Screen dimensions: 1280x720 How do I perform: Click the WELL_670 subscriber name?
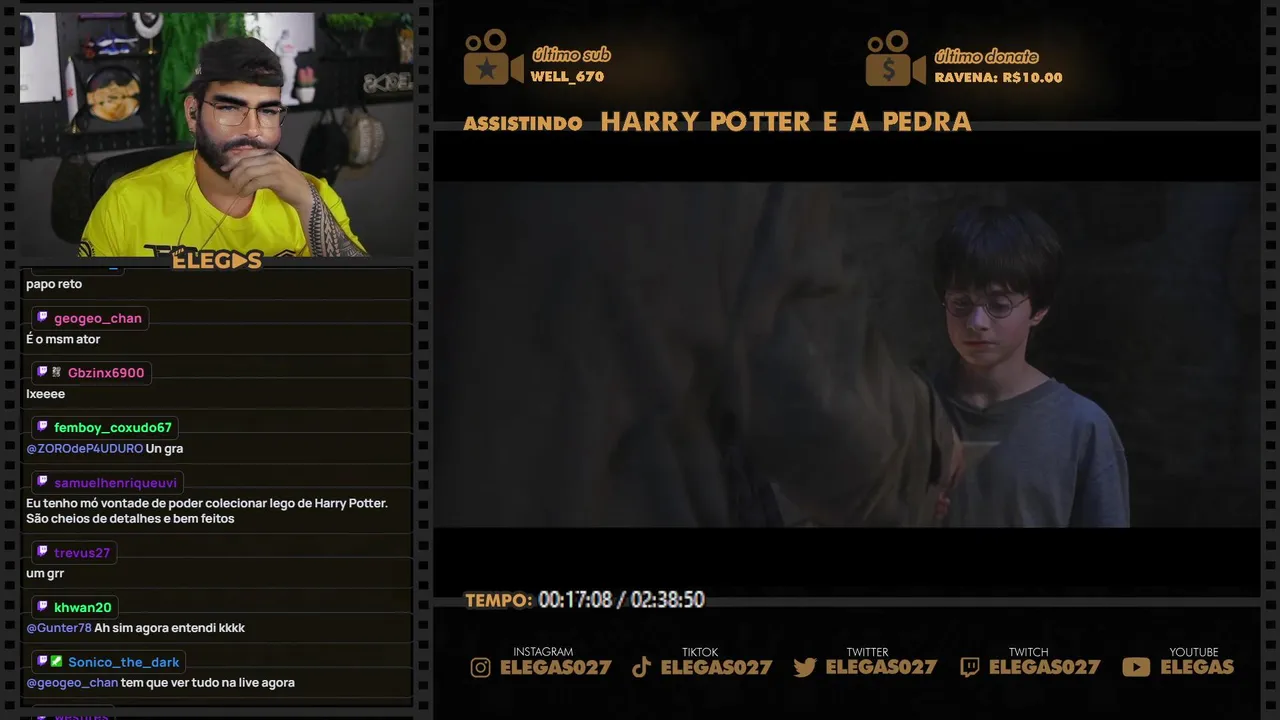point(567,77)
